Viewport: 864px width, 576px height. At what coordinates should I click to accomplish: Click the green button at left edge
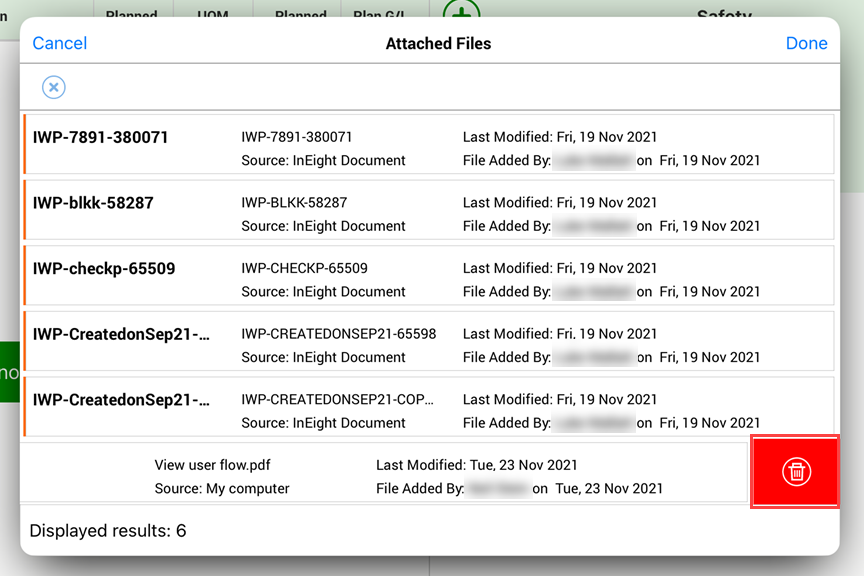pos(9,373)
